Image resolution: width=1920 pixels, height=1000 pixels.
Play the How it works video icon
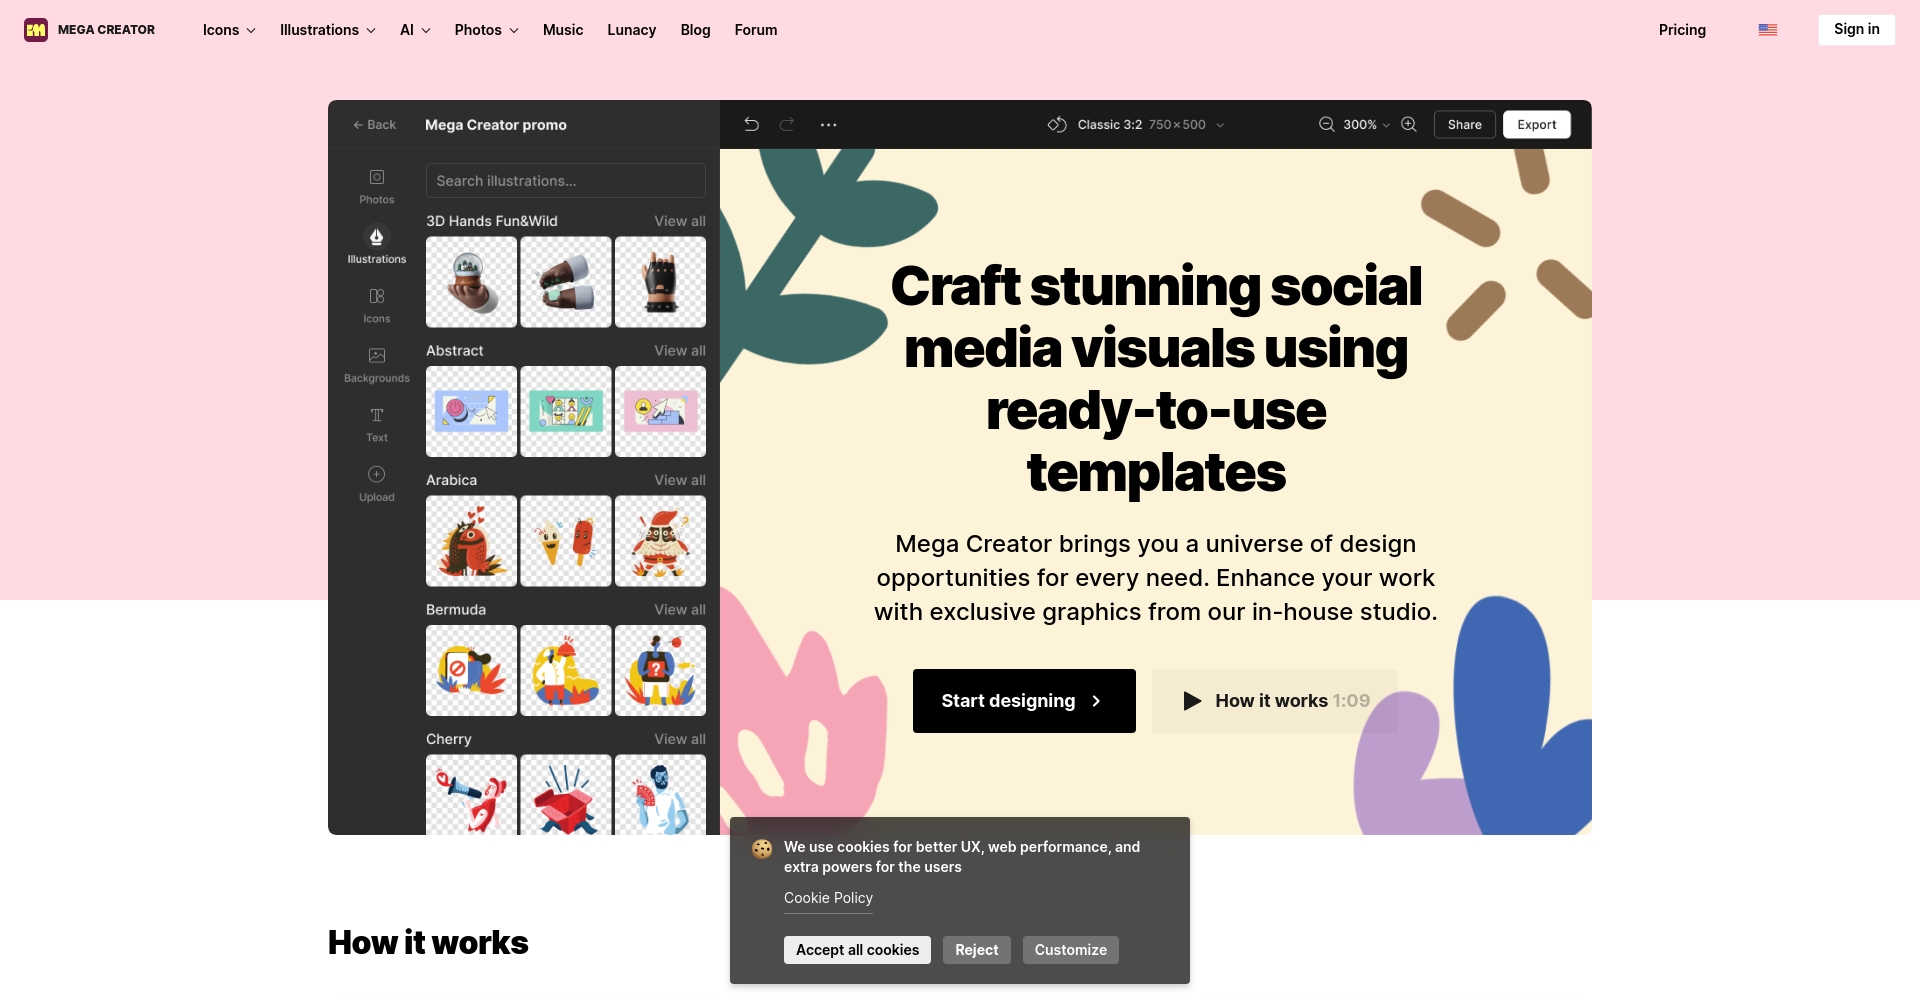coord(1192,701)
